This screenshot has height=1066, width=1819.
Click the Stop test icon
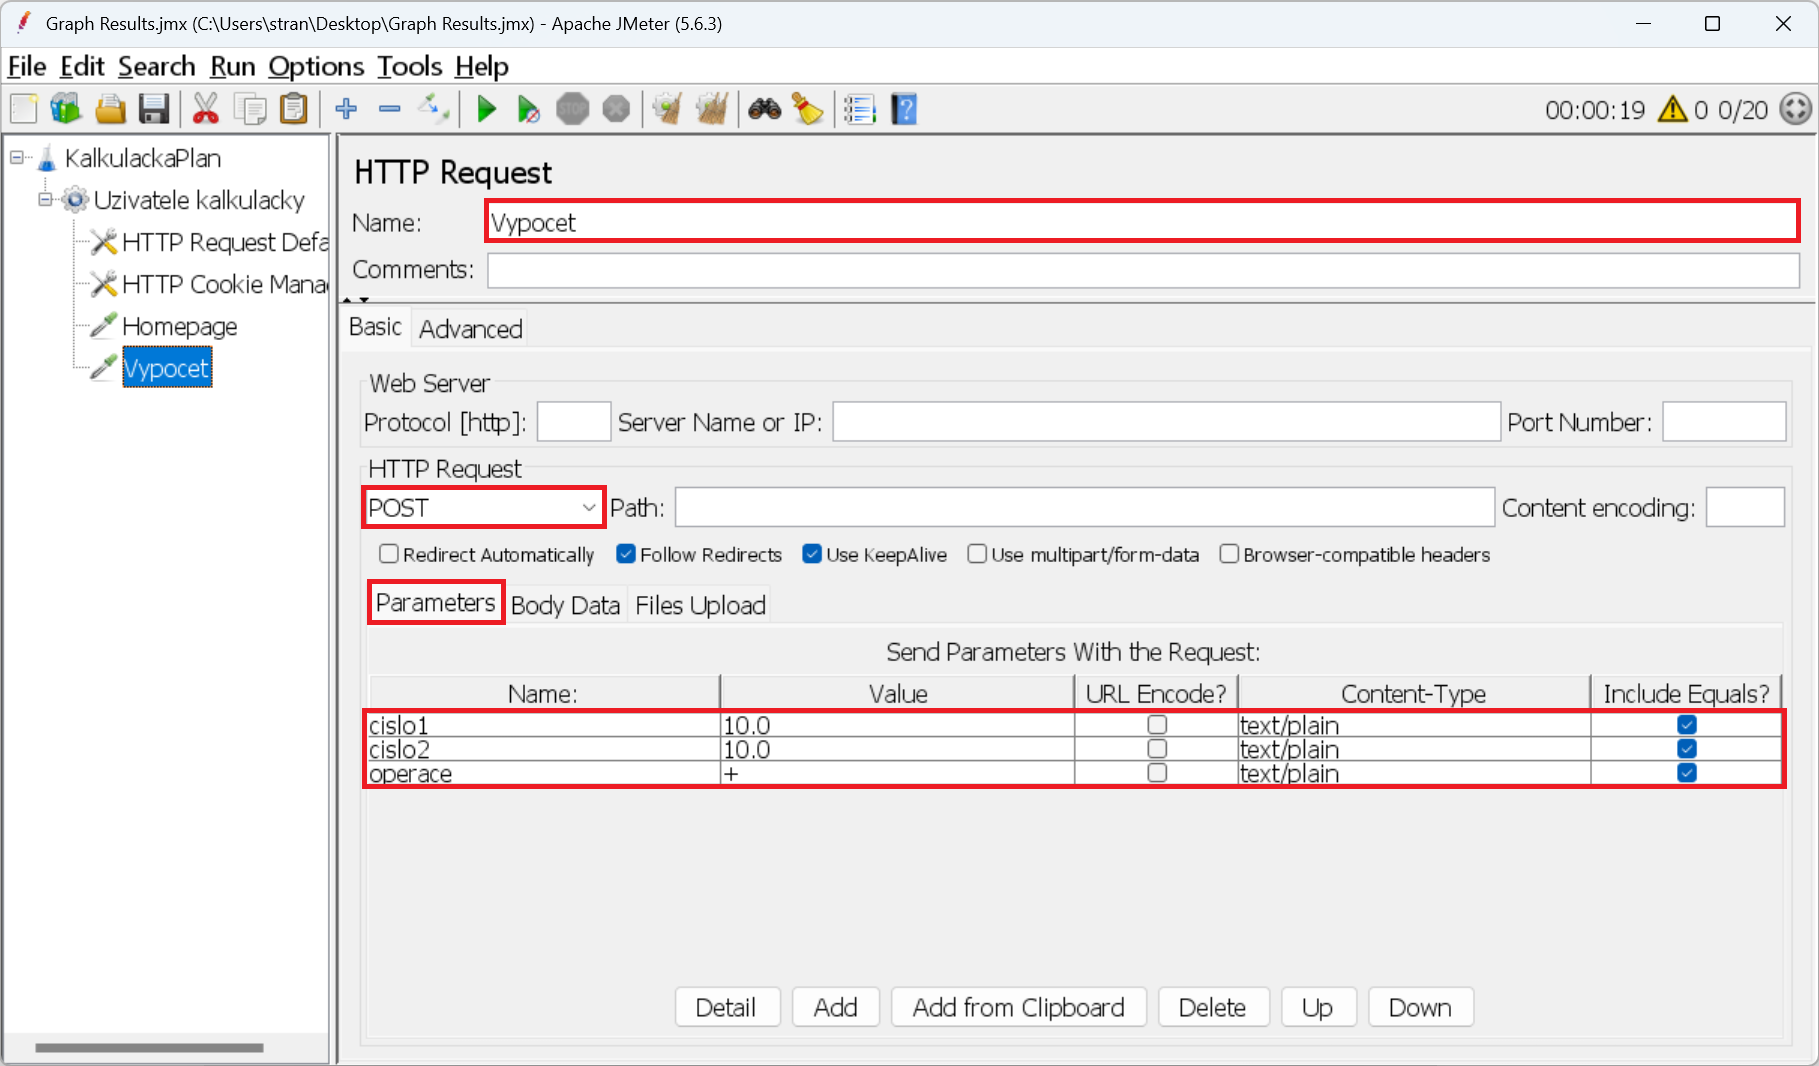coord(573,109)
